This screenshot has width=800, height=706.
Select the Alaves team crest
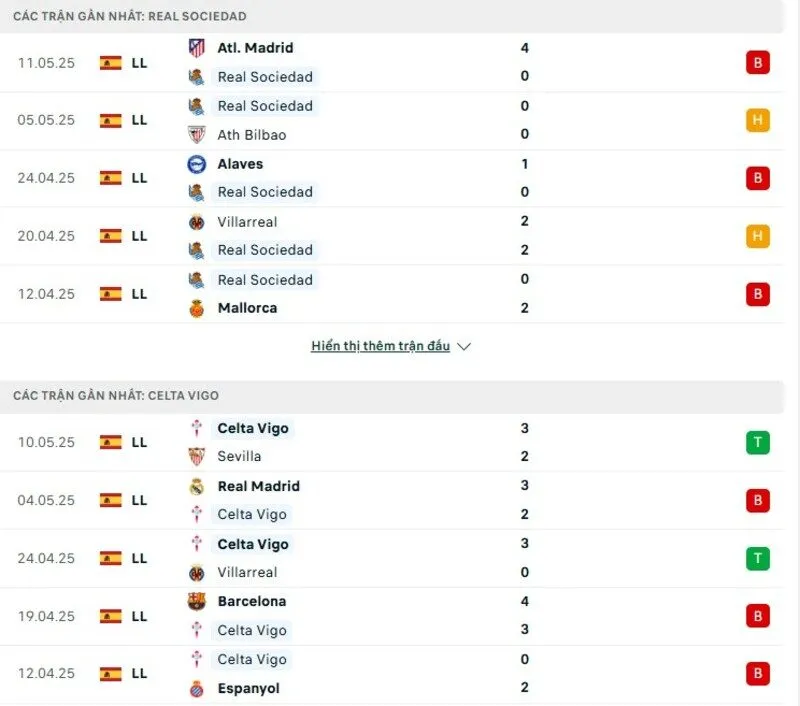(x=195, y=163)
